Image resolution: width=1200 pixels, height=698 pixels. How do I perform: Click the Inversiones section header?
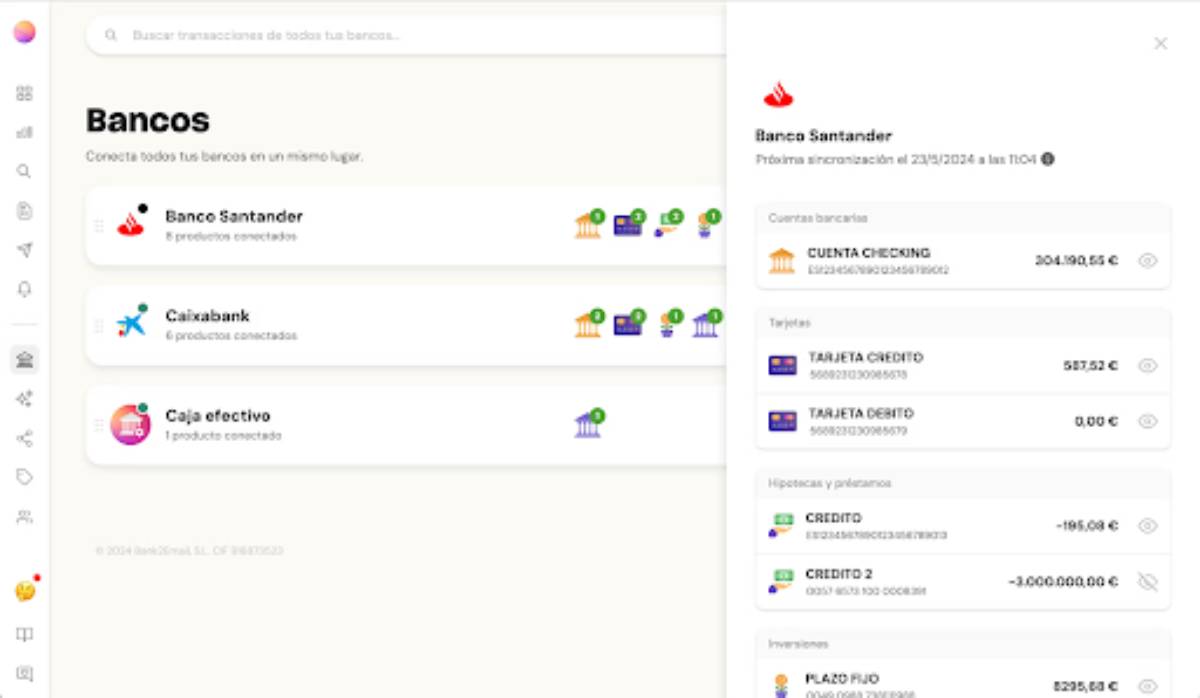[x=963, y=644]
